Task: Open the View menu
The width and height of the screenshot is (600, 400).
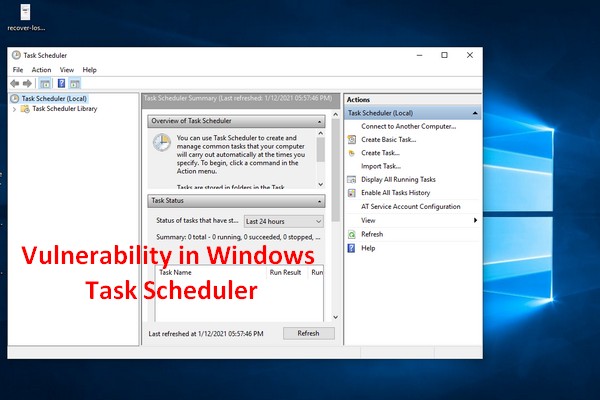Action: point(67,70)
